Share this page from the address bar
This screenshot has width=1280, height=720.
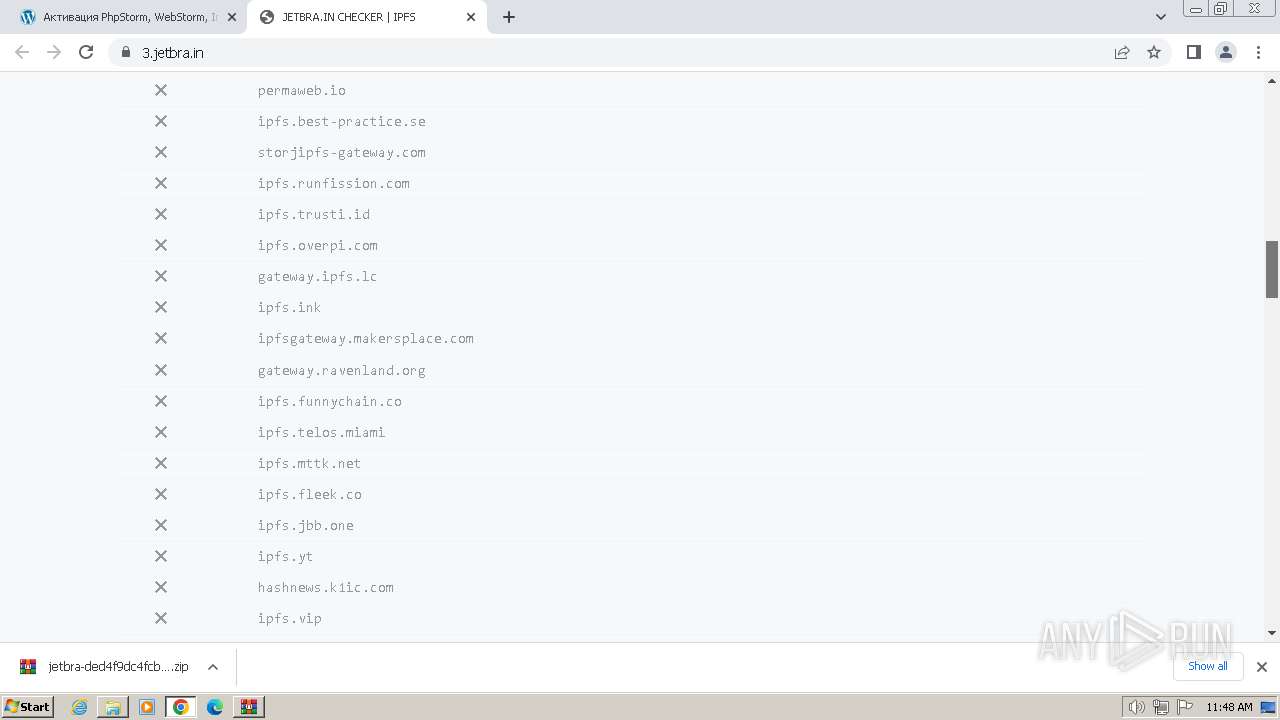(x=1122, y=52)
